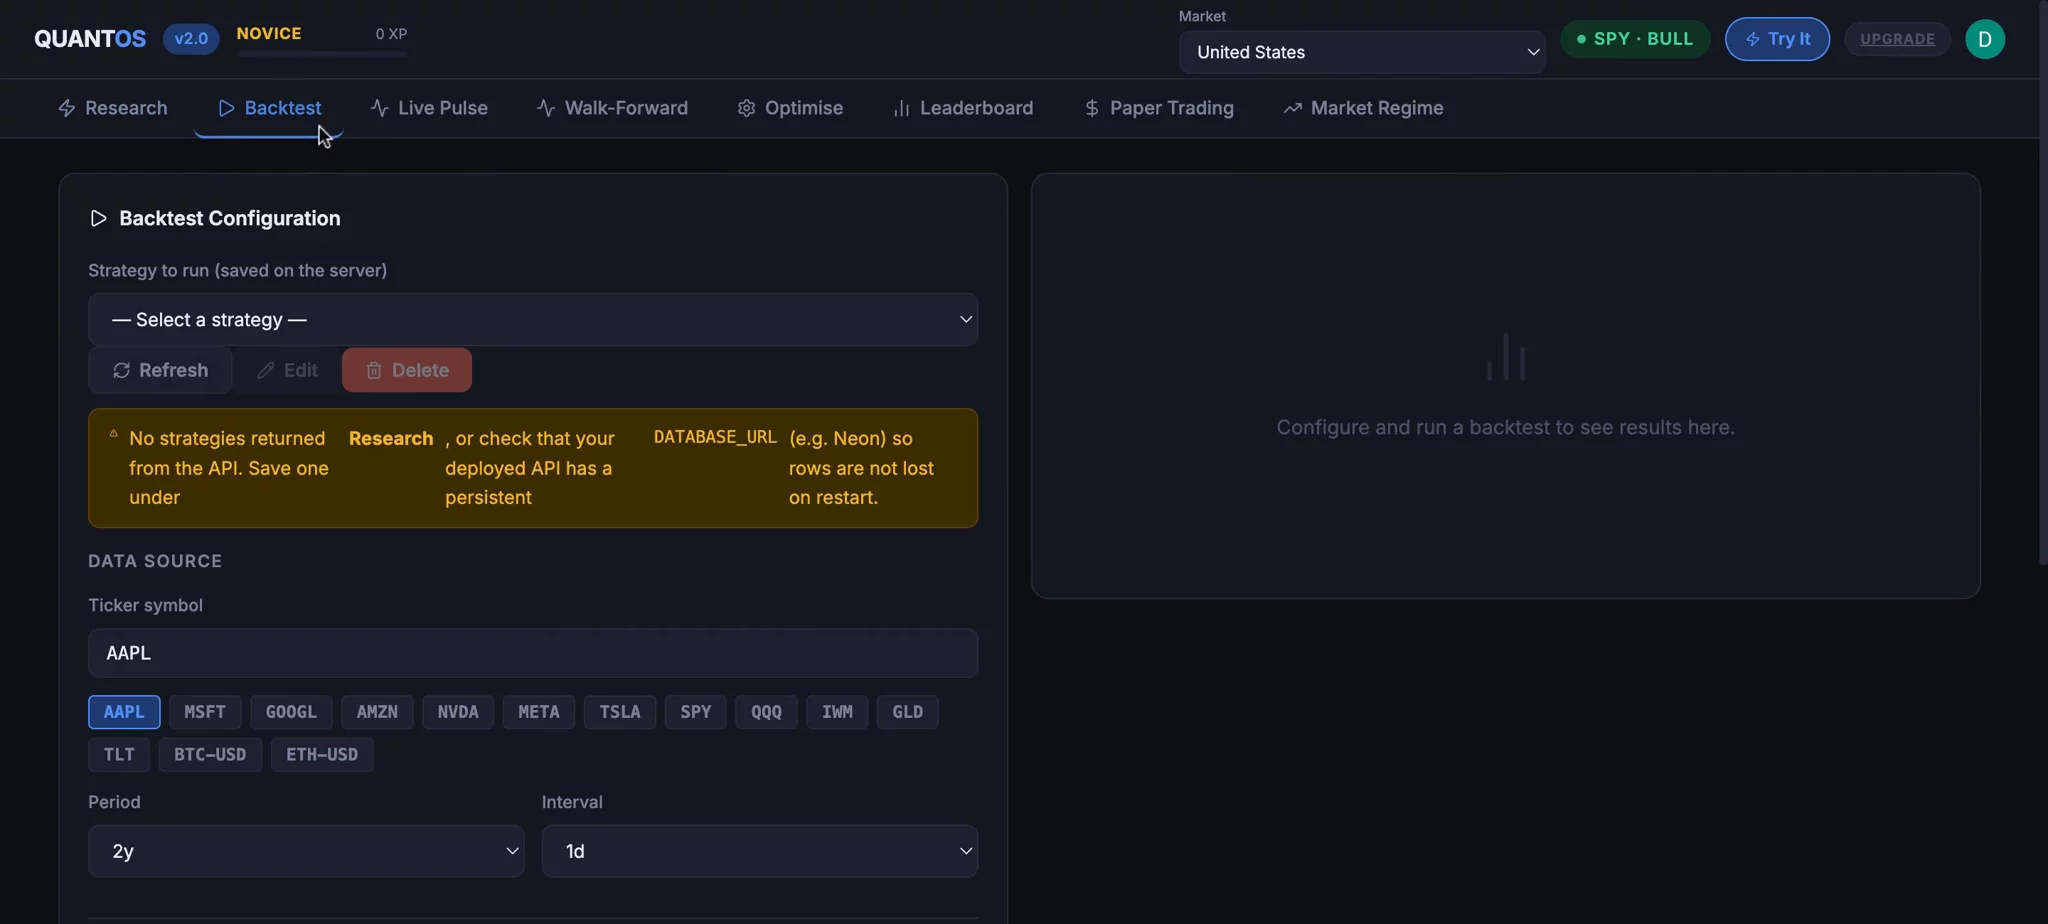
Task: Click the pulse icon beside Live Pulse
Action: coord(379,108)
